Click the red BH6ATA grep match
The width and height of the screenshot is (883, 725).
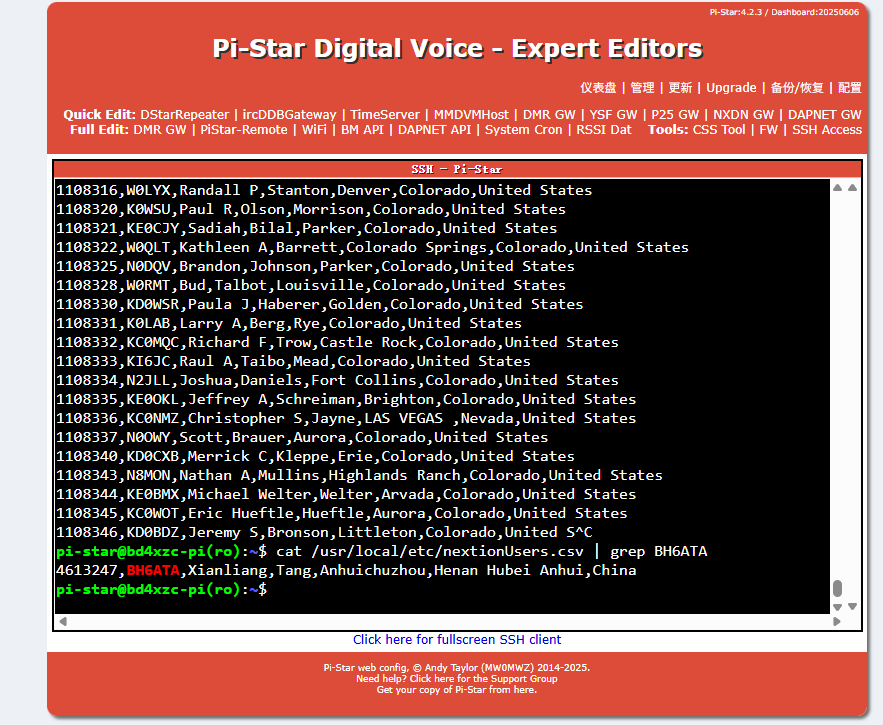[x=153, y=571]
